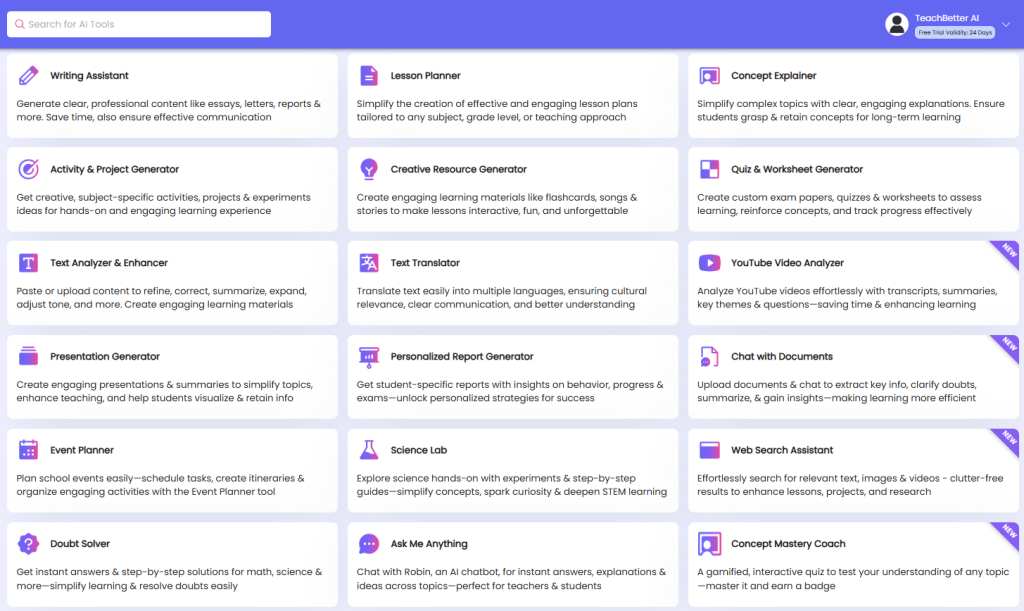Select the Personalized Report Generator card description

tap(510, 391)
